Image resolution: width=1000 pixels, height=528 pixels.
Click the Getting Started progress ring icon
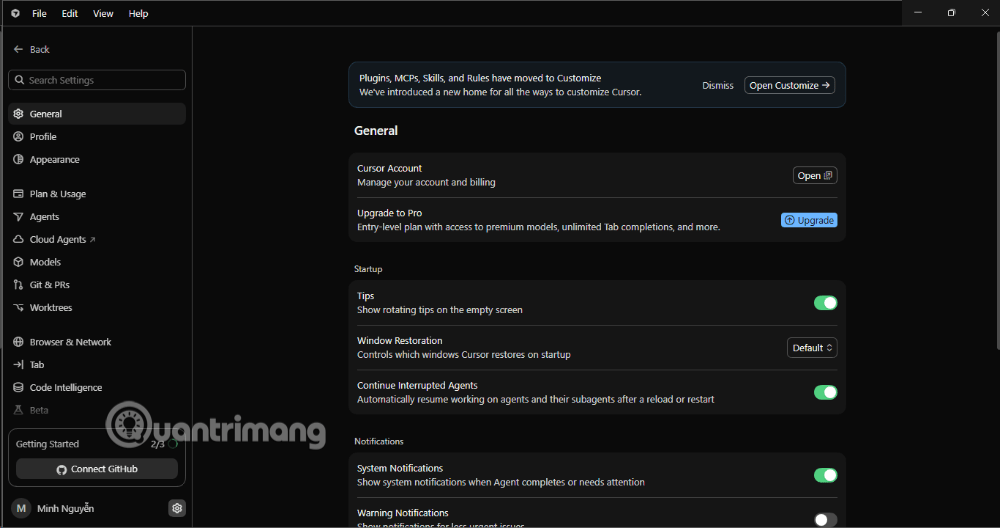tap(173, 444)
